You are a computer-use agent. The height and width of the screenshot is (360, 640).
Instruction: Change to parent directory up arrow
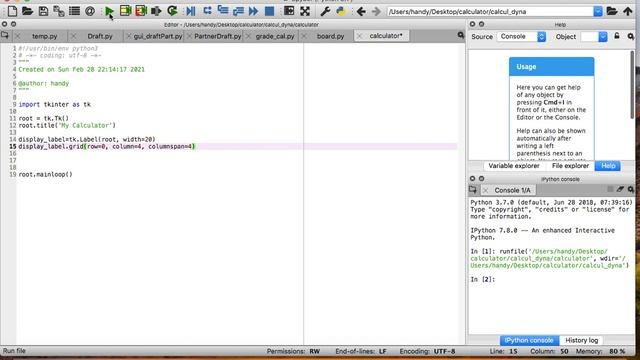pyautogui.click(x=628, y=11)
